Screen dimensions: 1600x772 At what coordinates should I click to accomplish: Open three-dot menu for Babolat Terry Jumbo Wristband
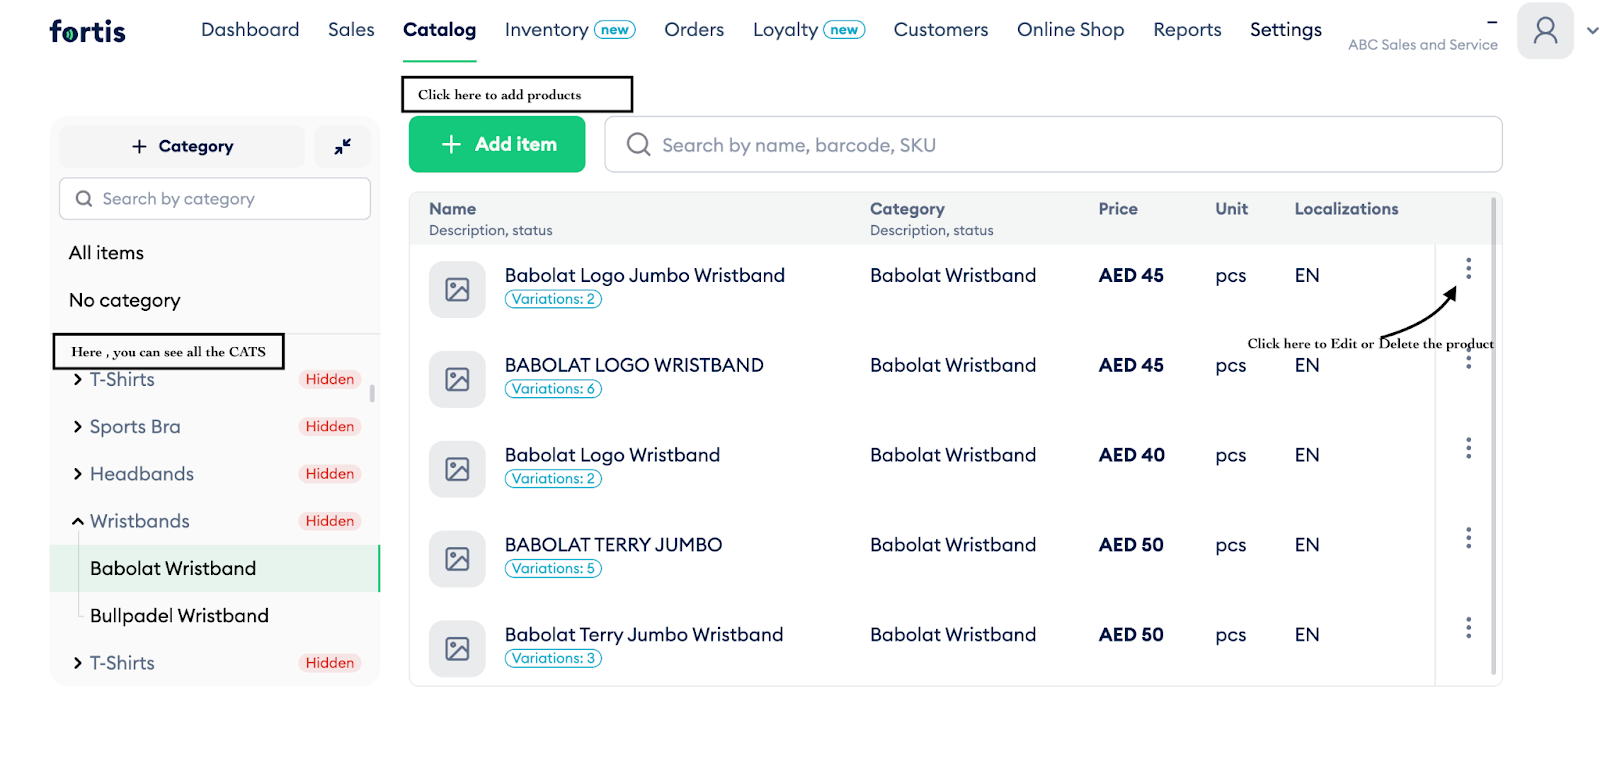[x=1468, y=628]
